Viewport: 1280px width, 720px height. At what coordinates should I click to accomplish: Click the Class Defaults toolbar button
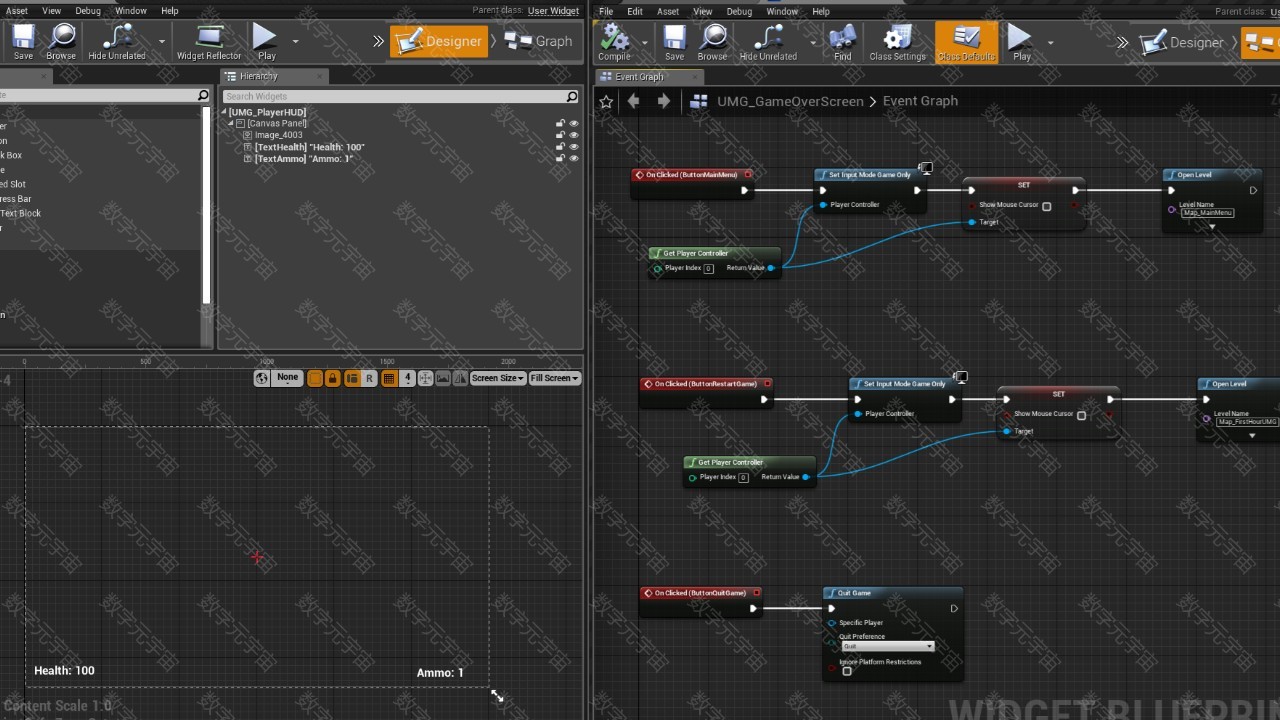(965, 42)
